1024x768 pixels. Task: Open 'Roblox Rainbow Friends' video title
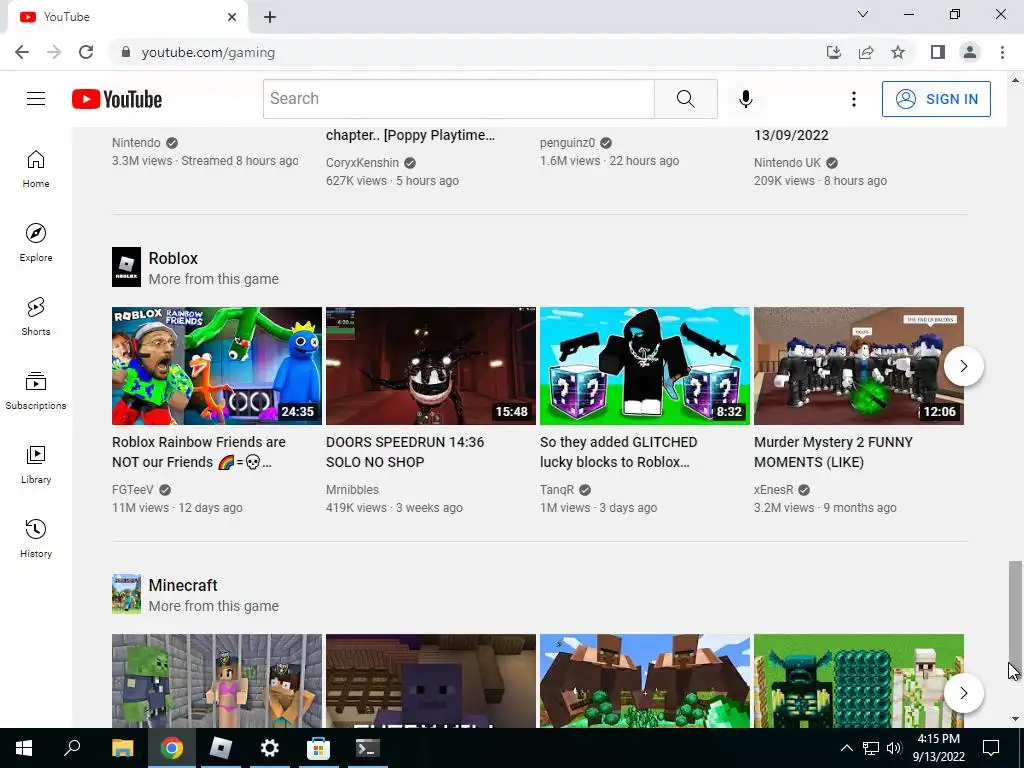199,452
